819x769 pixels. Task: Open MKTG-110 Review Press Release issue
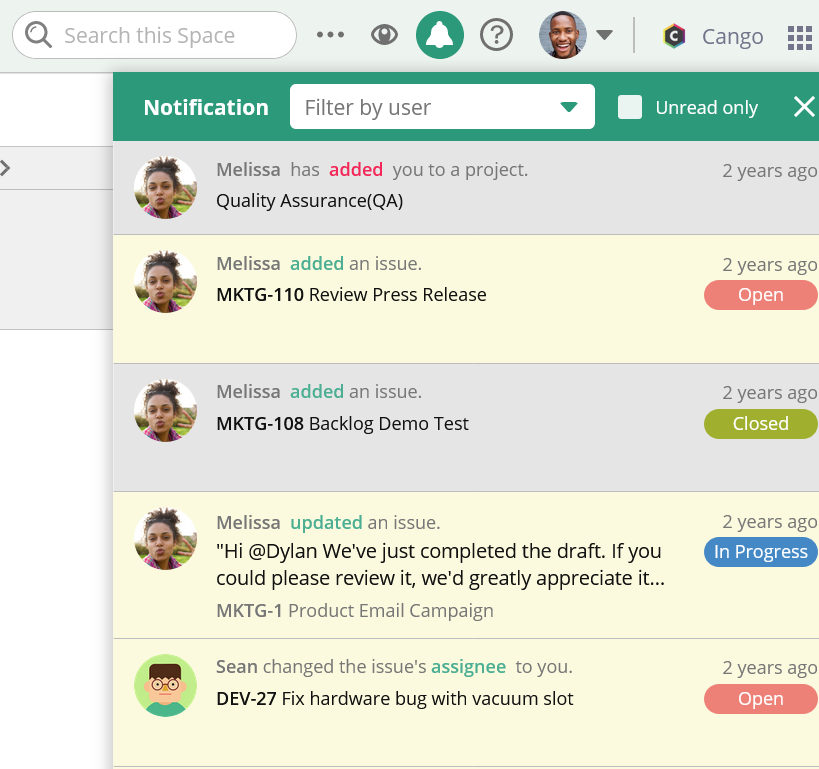pyautogui.click(x=351, y=295)
